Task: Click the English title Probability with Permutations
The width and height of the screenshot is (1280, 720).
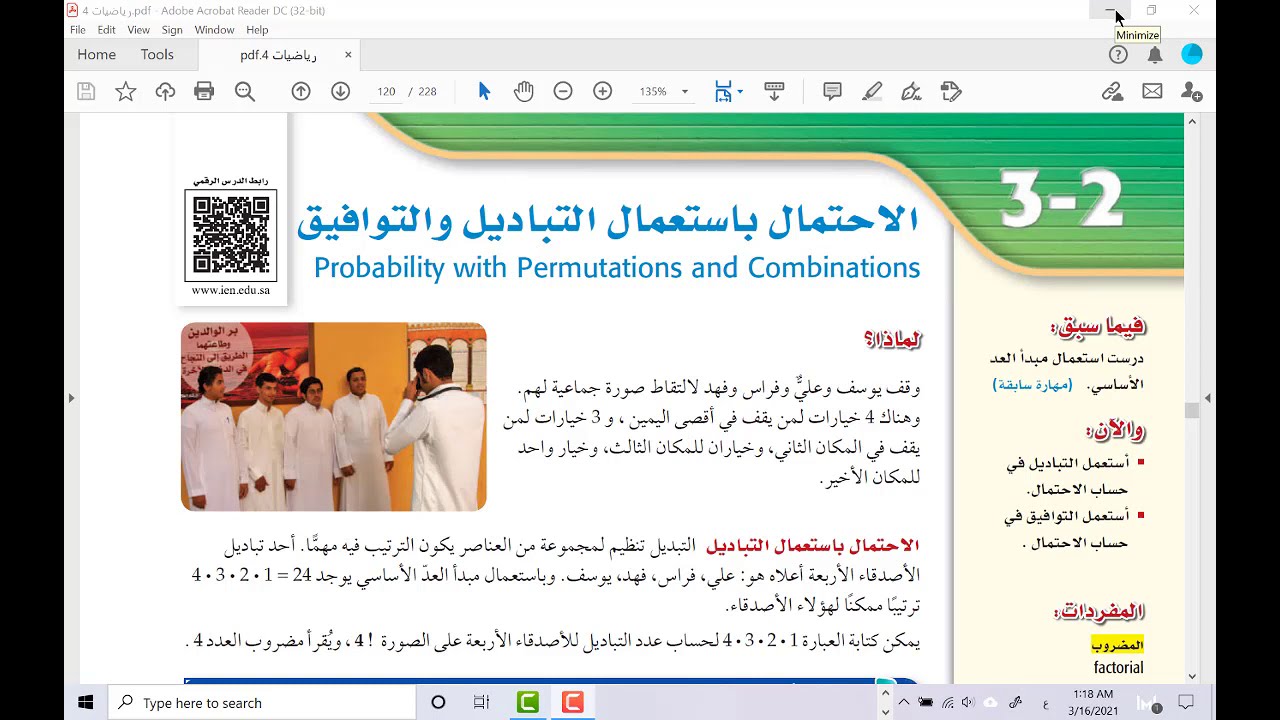Action: point(617,267)
